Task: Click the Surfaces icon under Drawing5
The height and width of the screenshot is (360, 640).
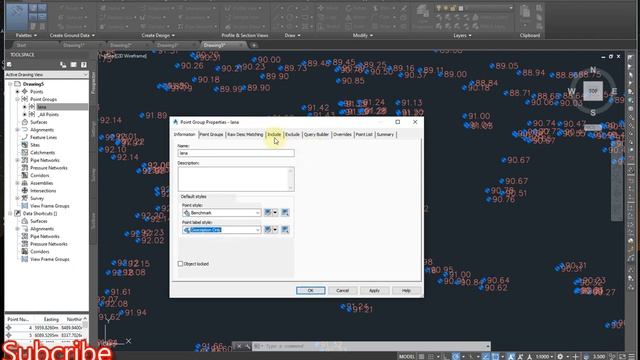Action: (24, 122)
